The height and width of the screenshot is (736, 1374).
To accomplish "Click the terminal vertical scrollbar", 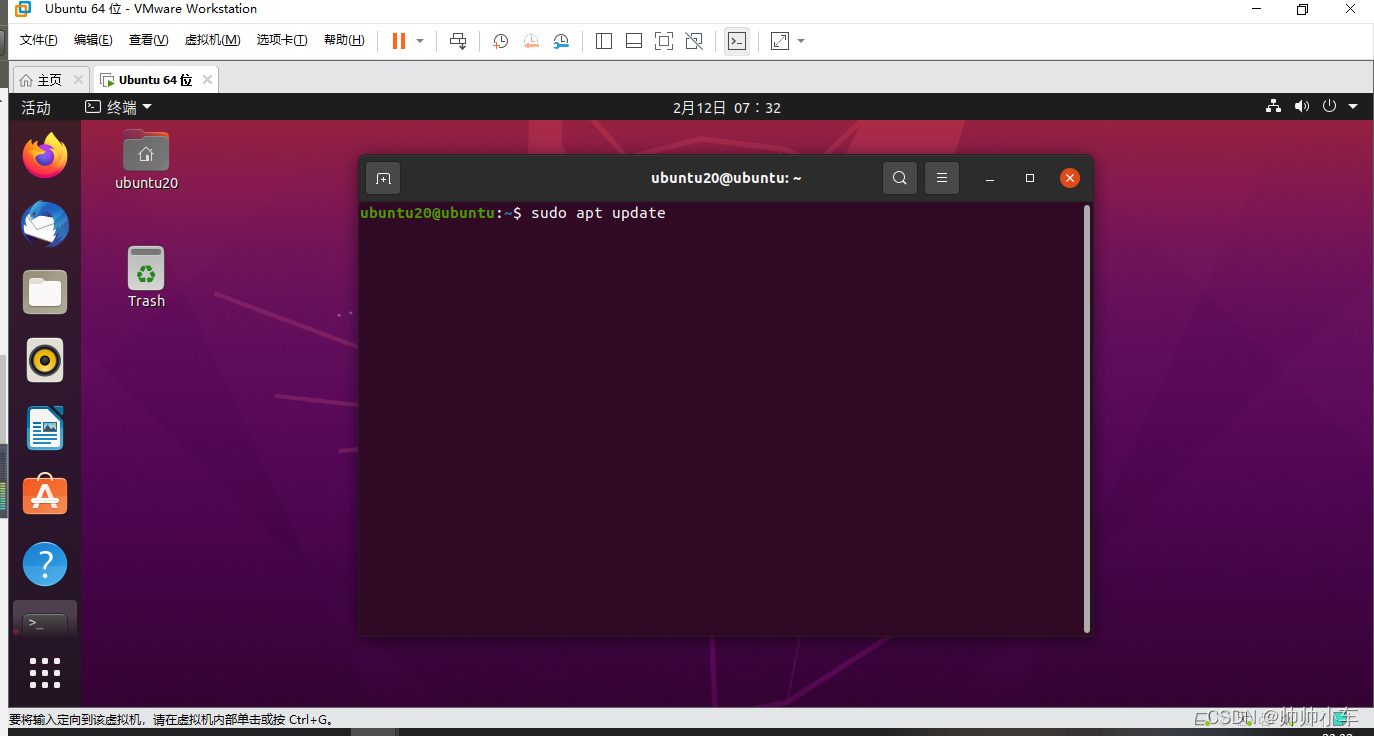I will pyautogui.click(x=1086, y=419).
